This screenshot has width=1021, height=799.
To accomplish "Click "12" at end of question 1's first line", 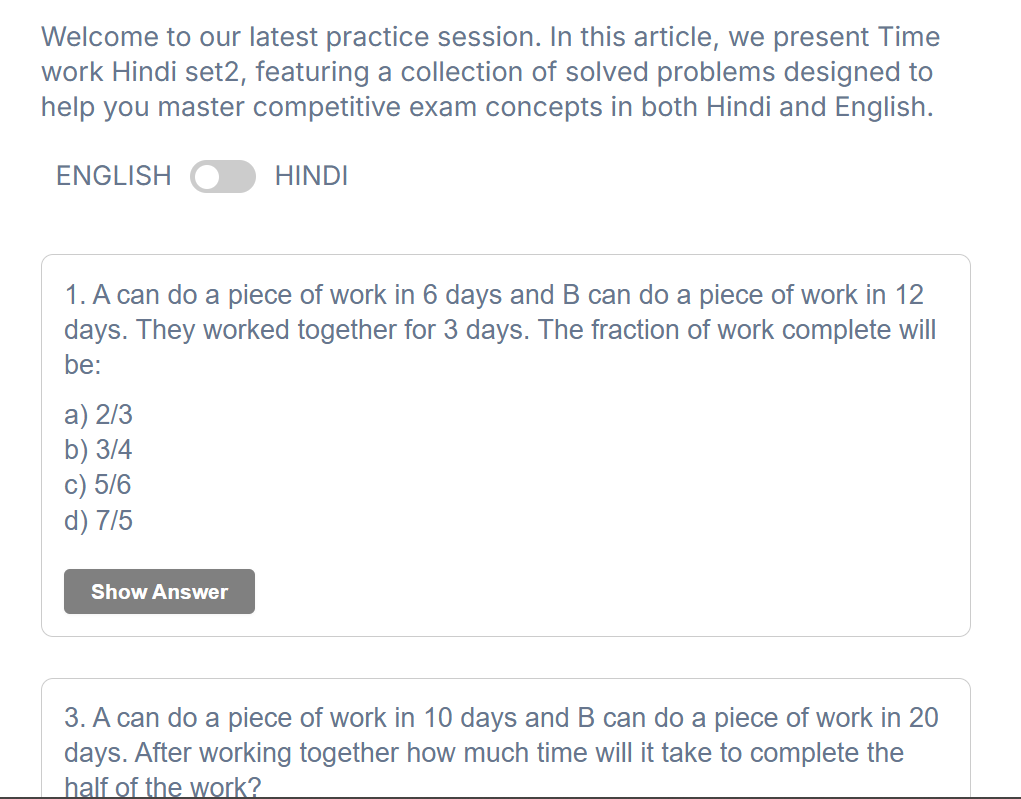I will coord(909,295).
